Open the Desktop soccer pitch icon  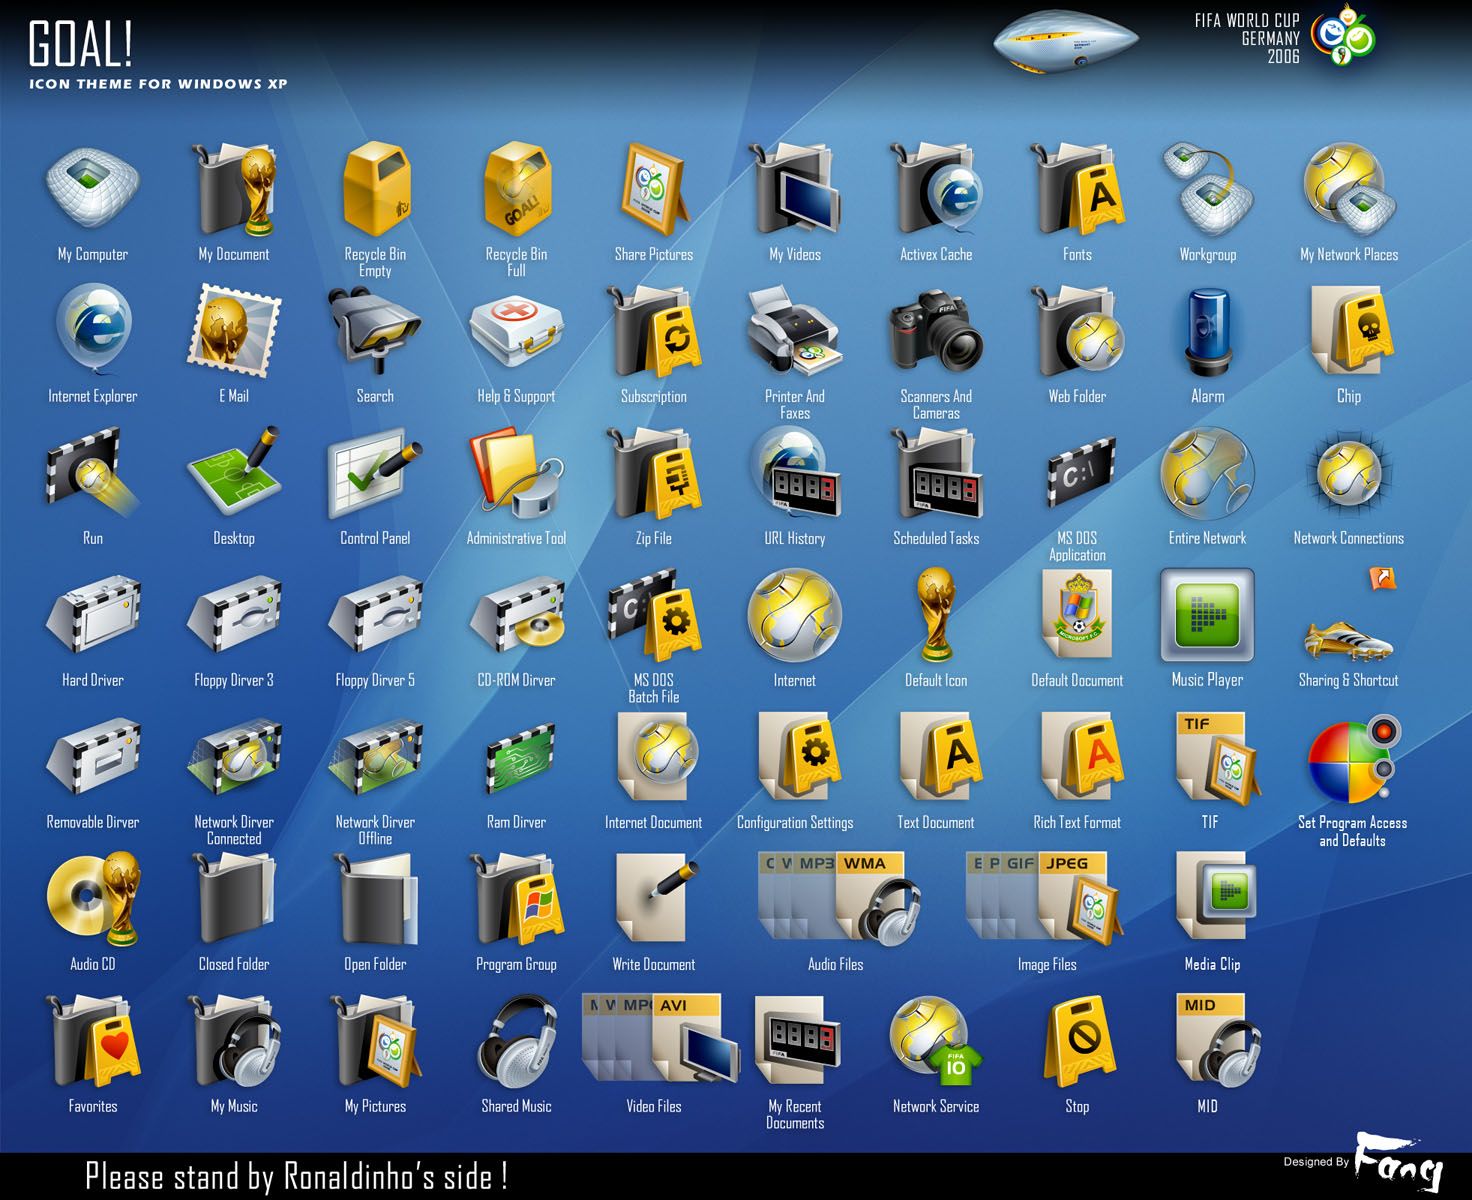234,472
